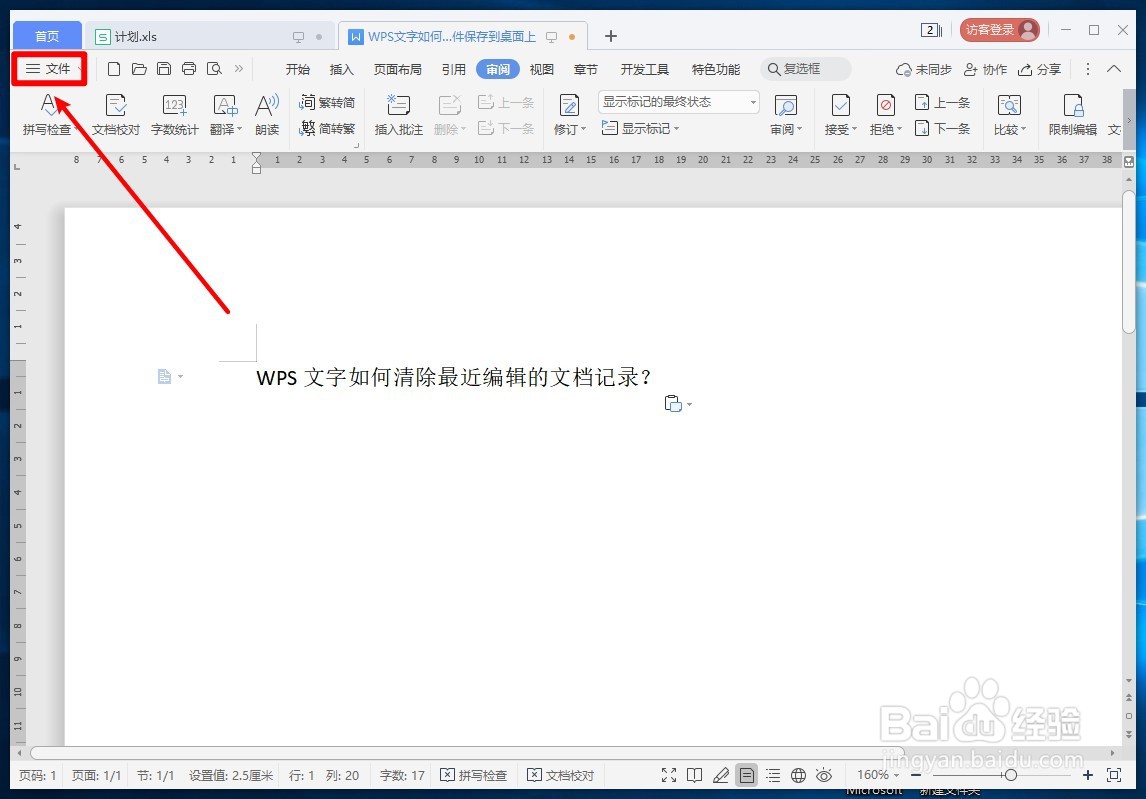Screen dimensions: 1146x799
Task: Open the 显示标记的最终状态 combo box
Action: click(678, 102)
